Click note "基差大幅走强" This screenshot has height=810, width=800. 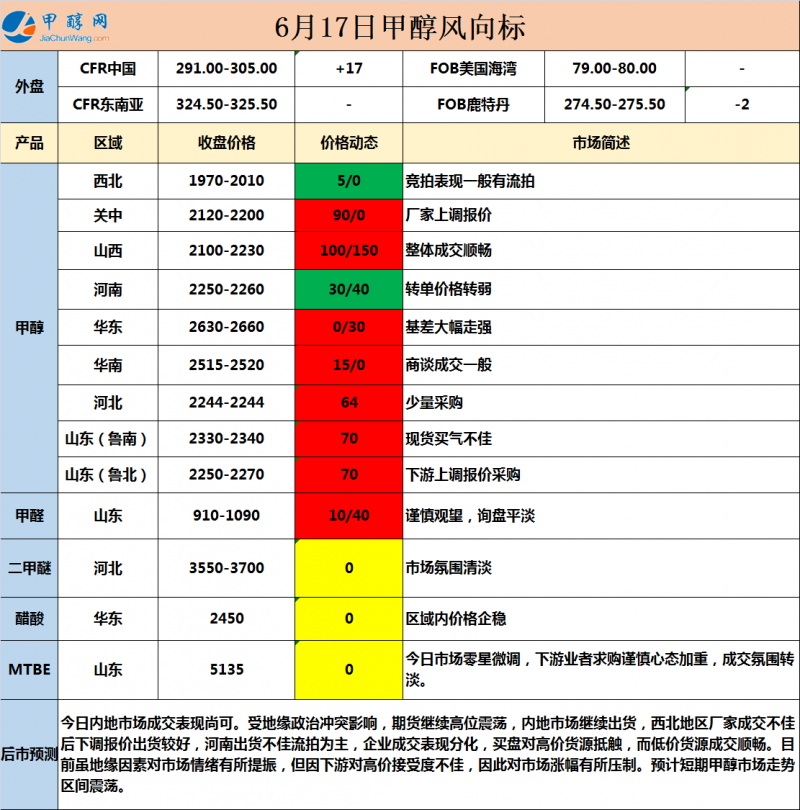[448, 327]
